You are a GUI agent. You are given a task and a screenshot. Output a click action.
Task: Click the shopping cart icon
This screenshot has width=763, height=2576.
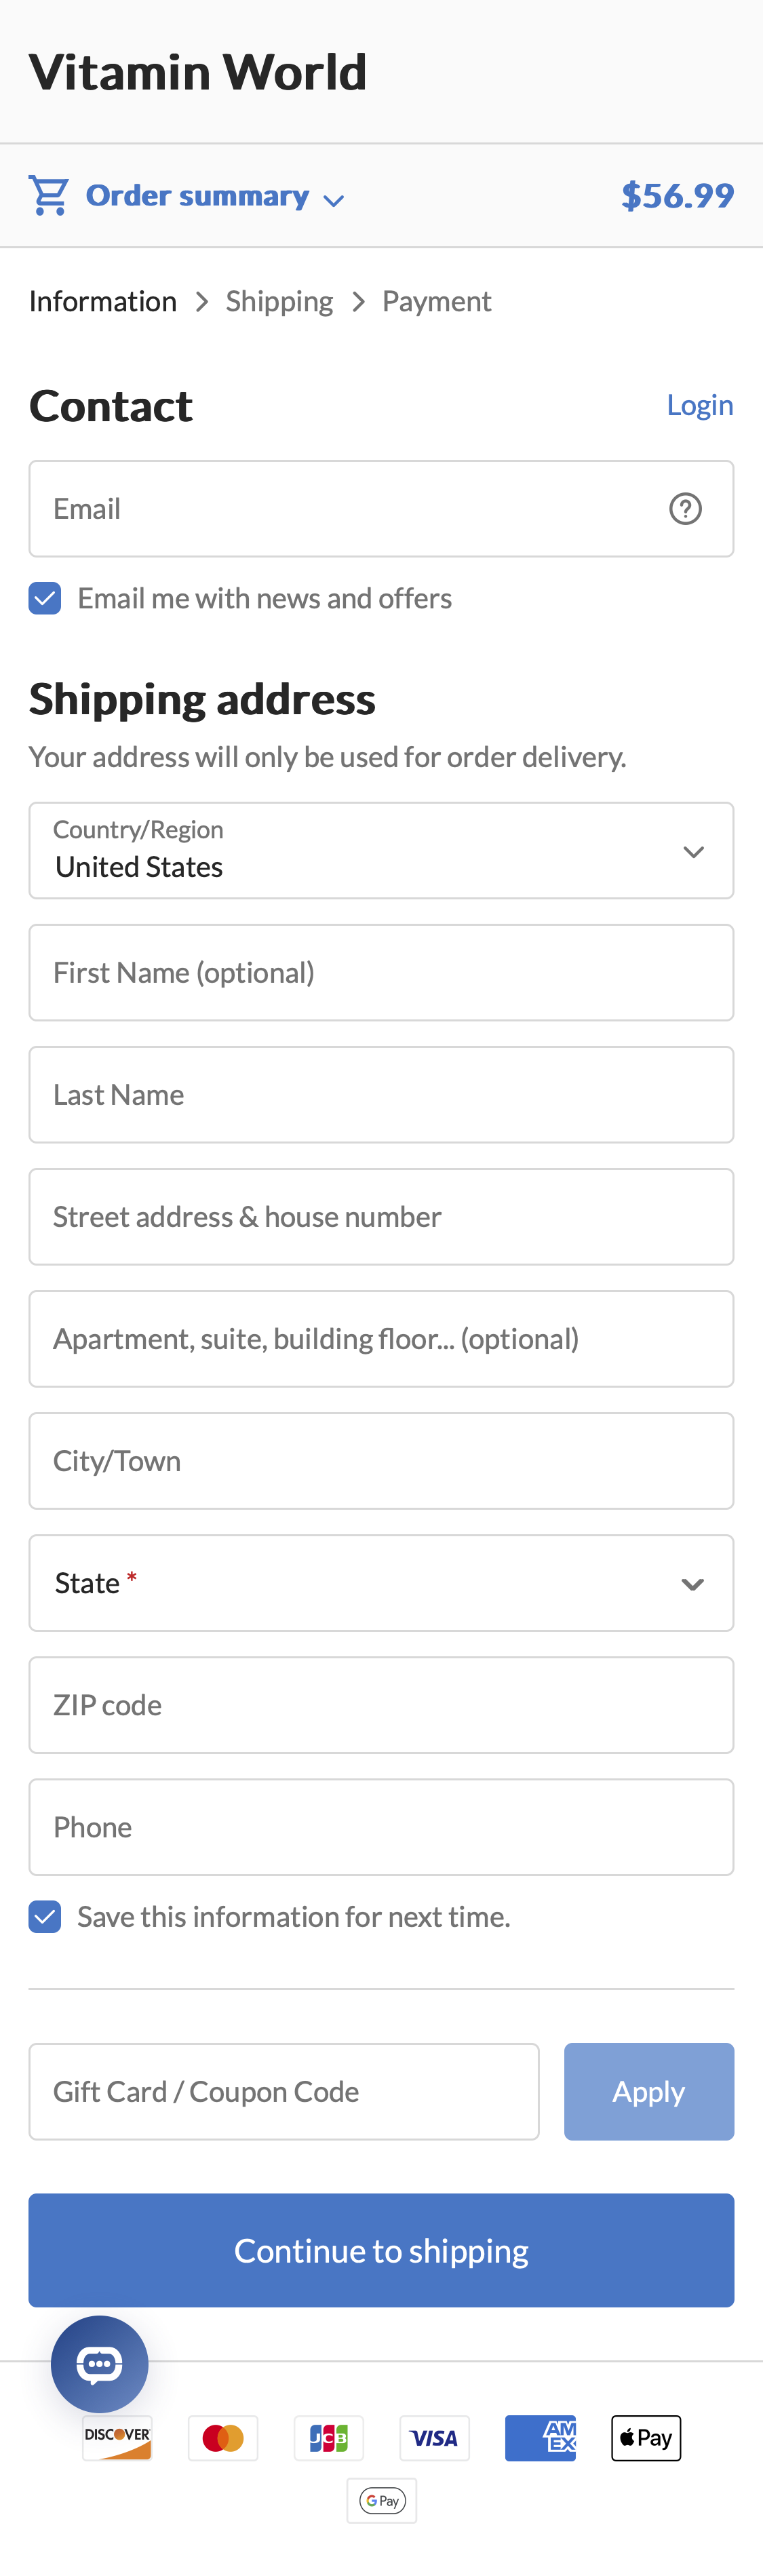pos(48,196)
